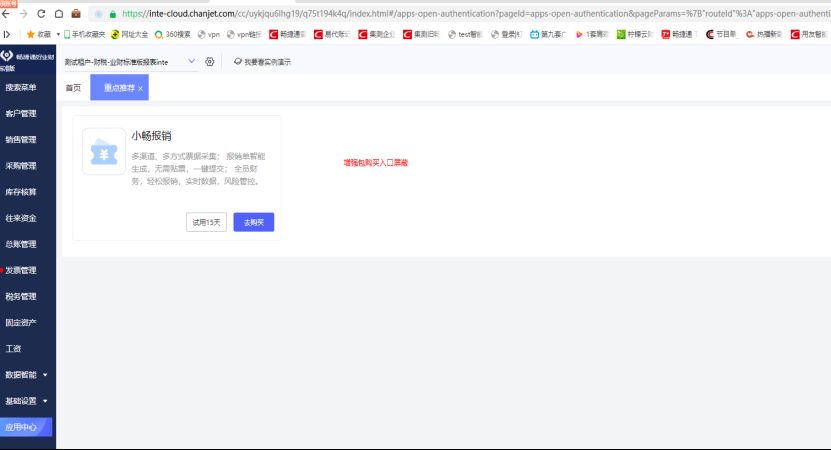Click the 畅捷通 logo in sidebar

pyautogui.click(x=7, y=60)
